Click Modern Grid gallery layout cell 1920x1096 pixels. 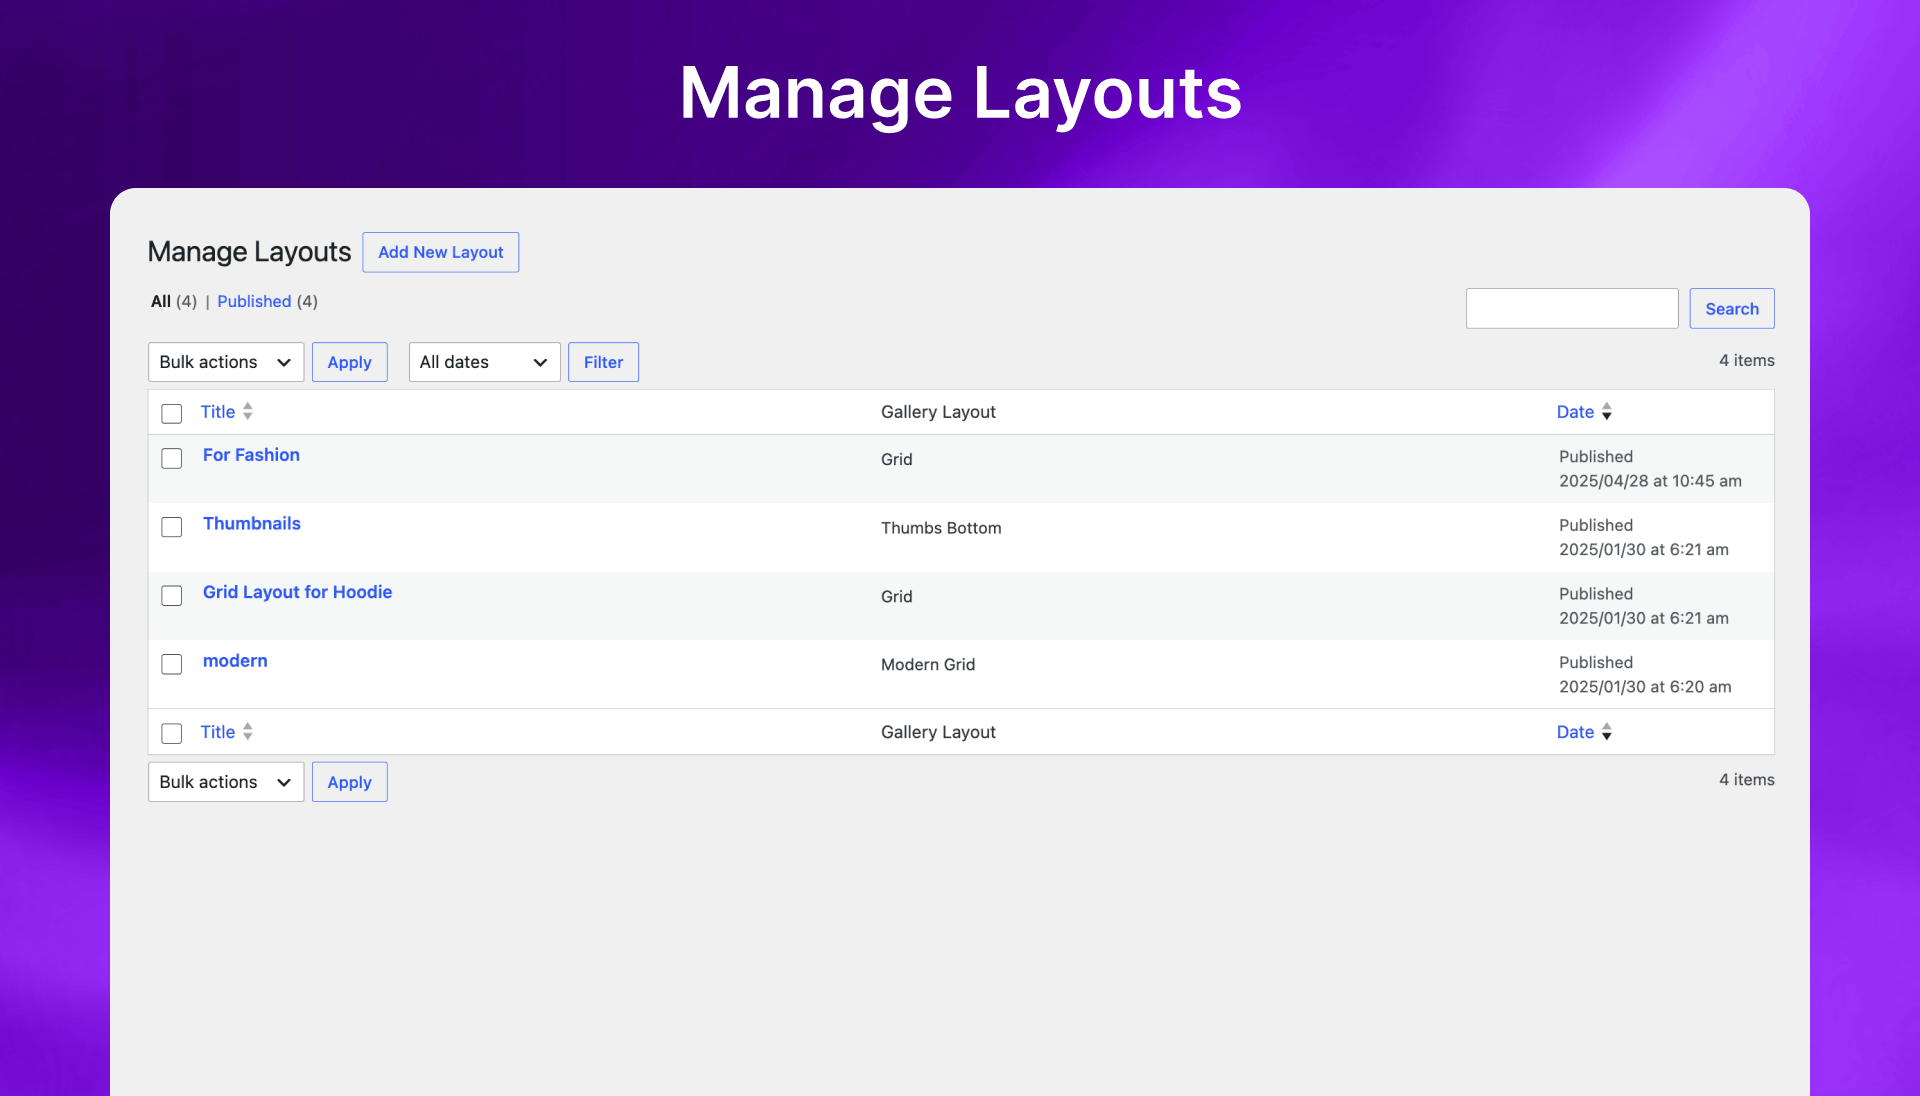click(x=928, y=665)
